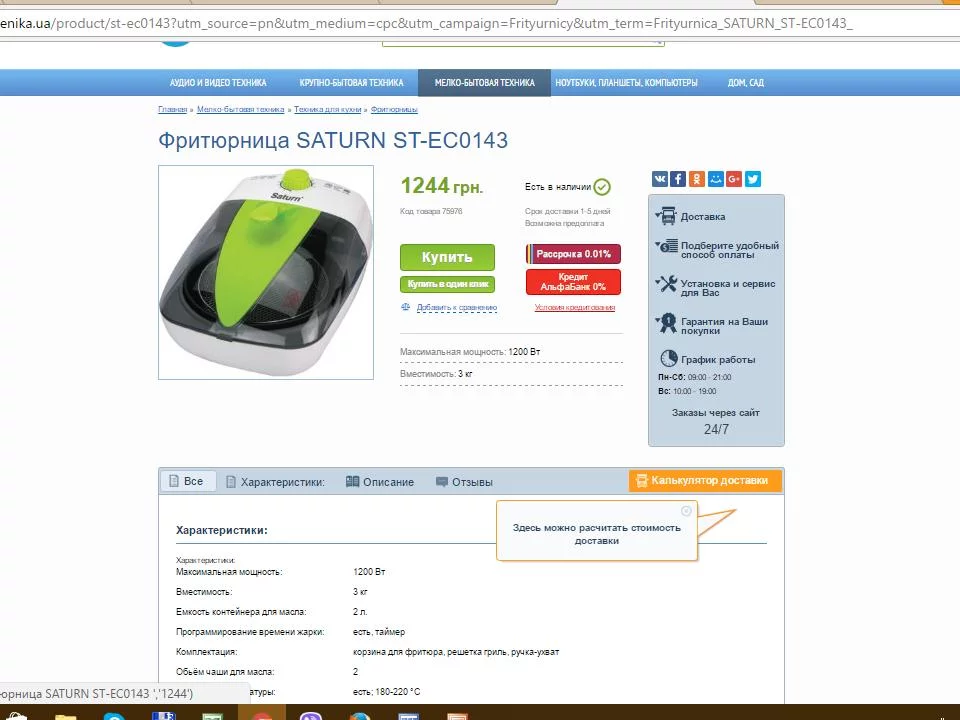Choose Рассрочка 0.01% installment option
Viewport: 960px width, 720px height.
(573, 254)
